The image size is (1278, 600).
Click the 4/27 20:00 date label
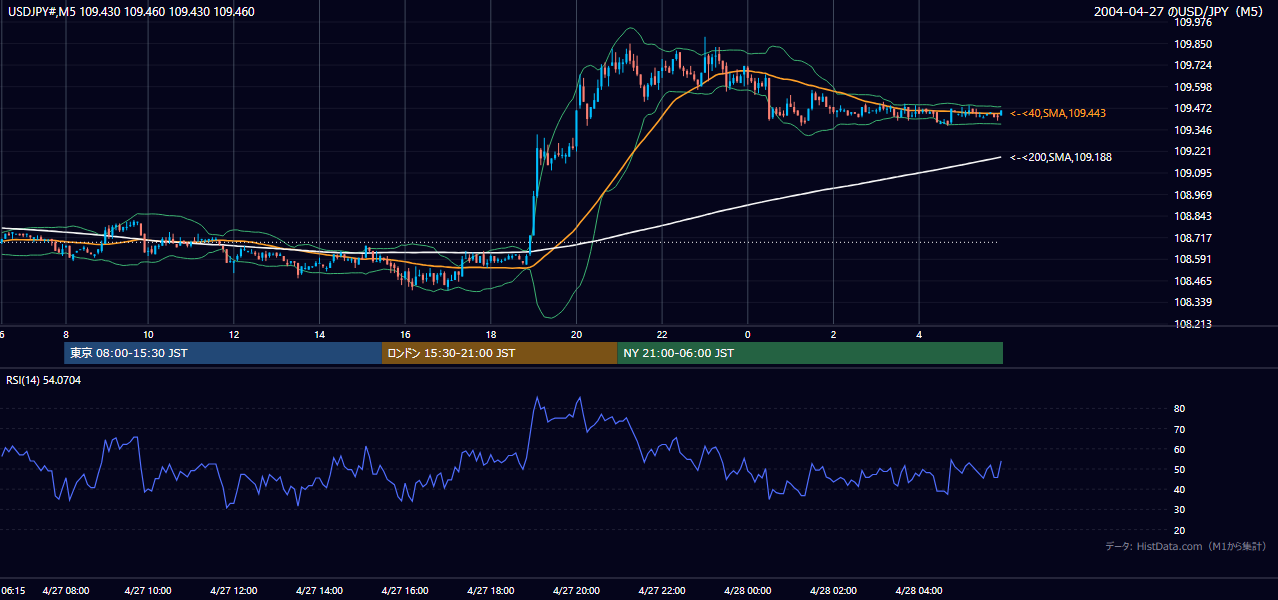tap(575, 590)
